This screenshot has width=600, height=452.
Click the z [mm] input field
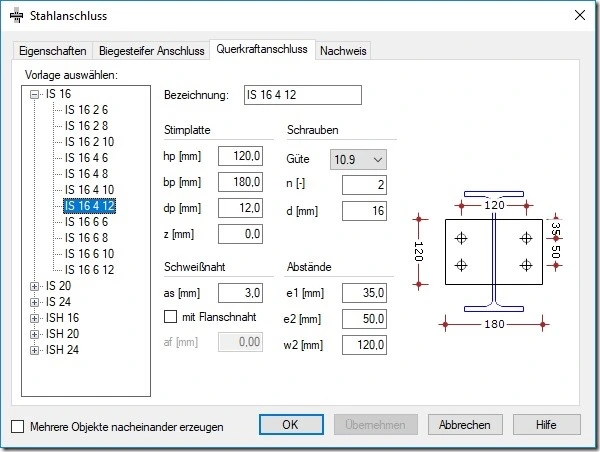click(x=240, y=234)
